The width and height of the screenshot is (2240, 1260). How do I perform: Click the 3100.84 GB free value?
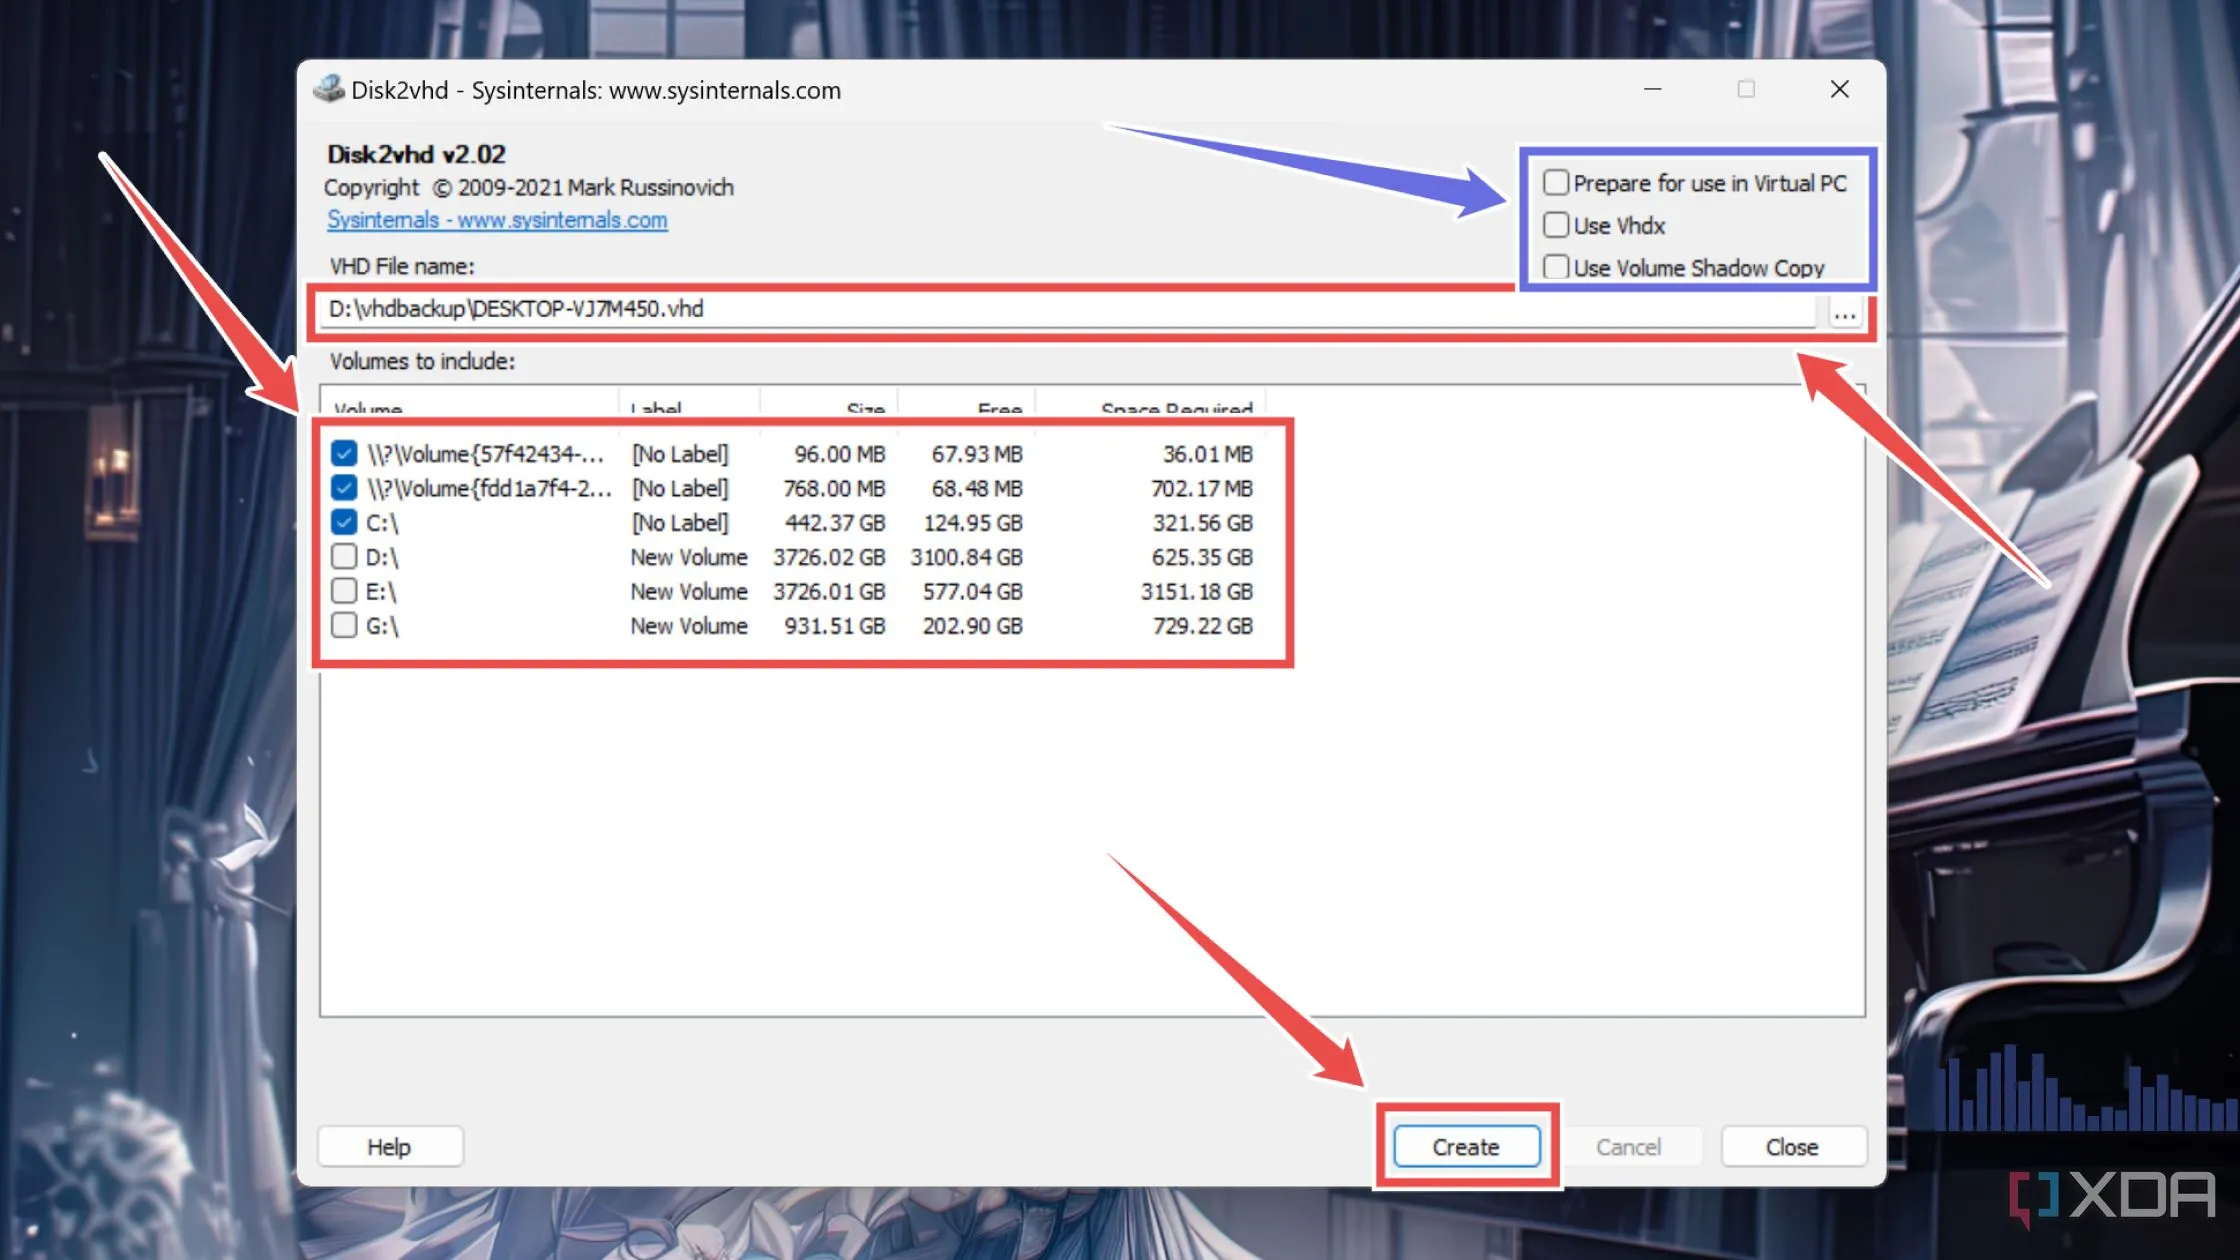pos(966,557)
